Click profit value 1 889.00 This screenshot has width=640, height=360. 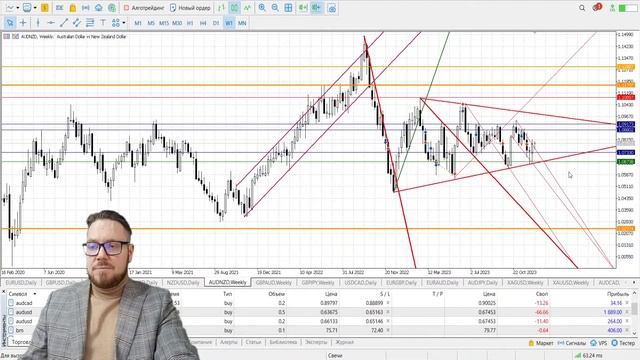coord(613,312)
